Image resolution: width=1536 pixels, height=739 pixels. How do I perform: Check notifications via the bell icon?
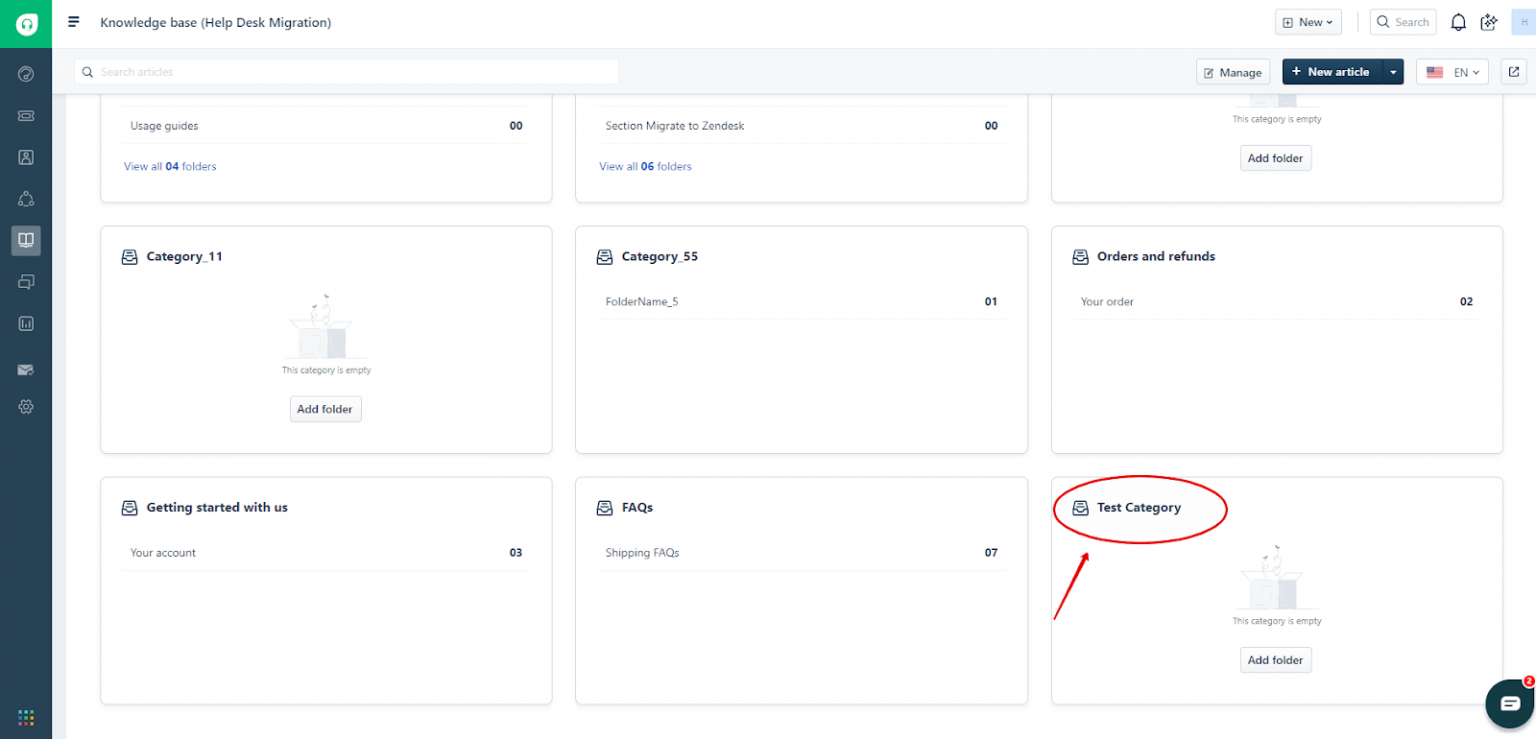[1458, 21]
